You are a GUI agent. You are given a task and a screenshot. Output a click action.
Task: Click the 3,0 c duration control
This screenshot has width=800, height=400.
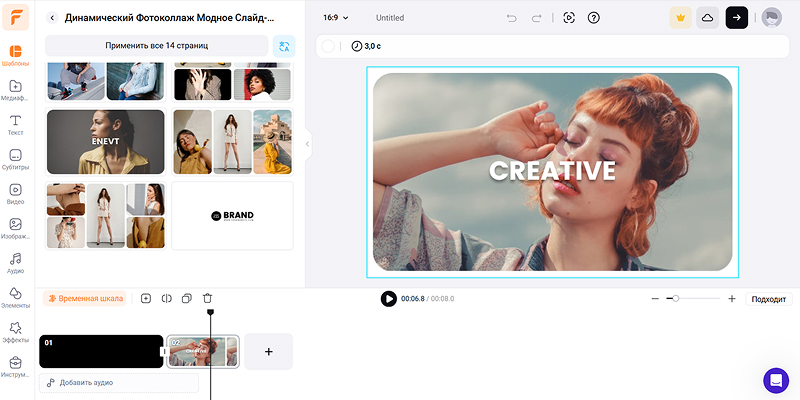click(366, 46)
